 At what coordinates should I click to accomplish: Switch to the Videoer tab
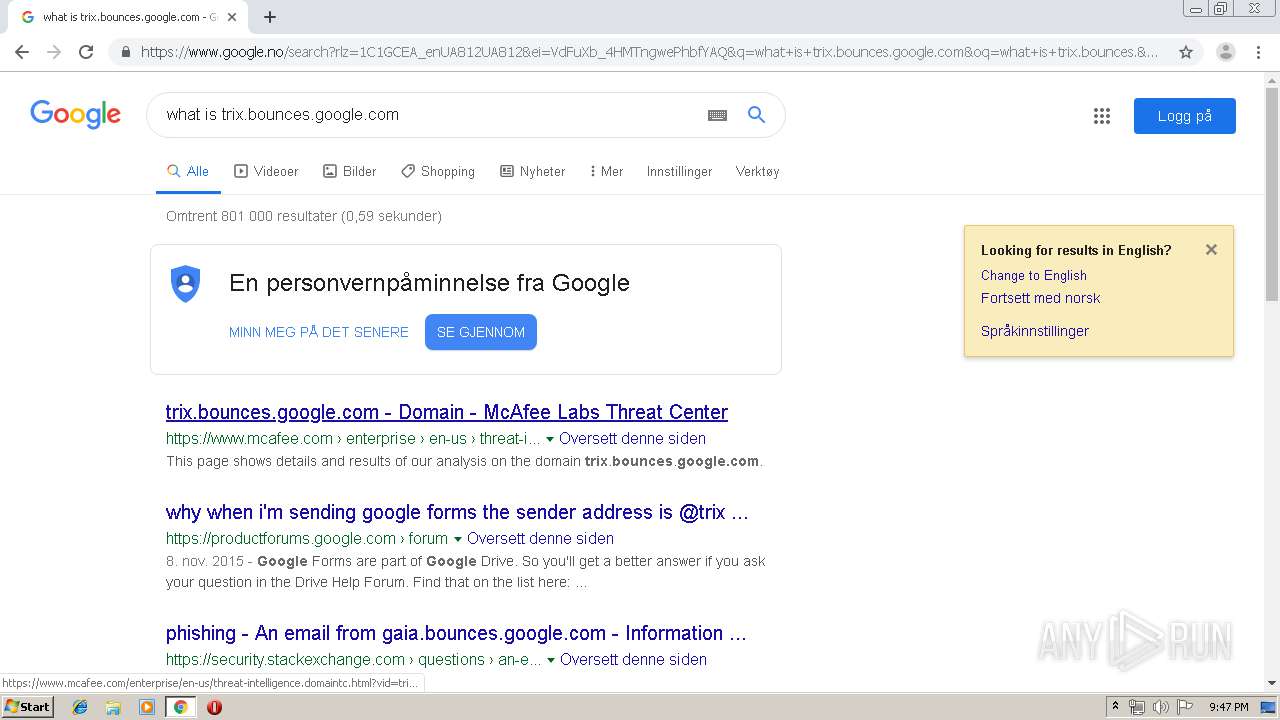[266, 171]
